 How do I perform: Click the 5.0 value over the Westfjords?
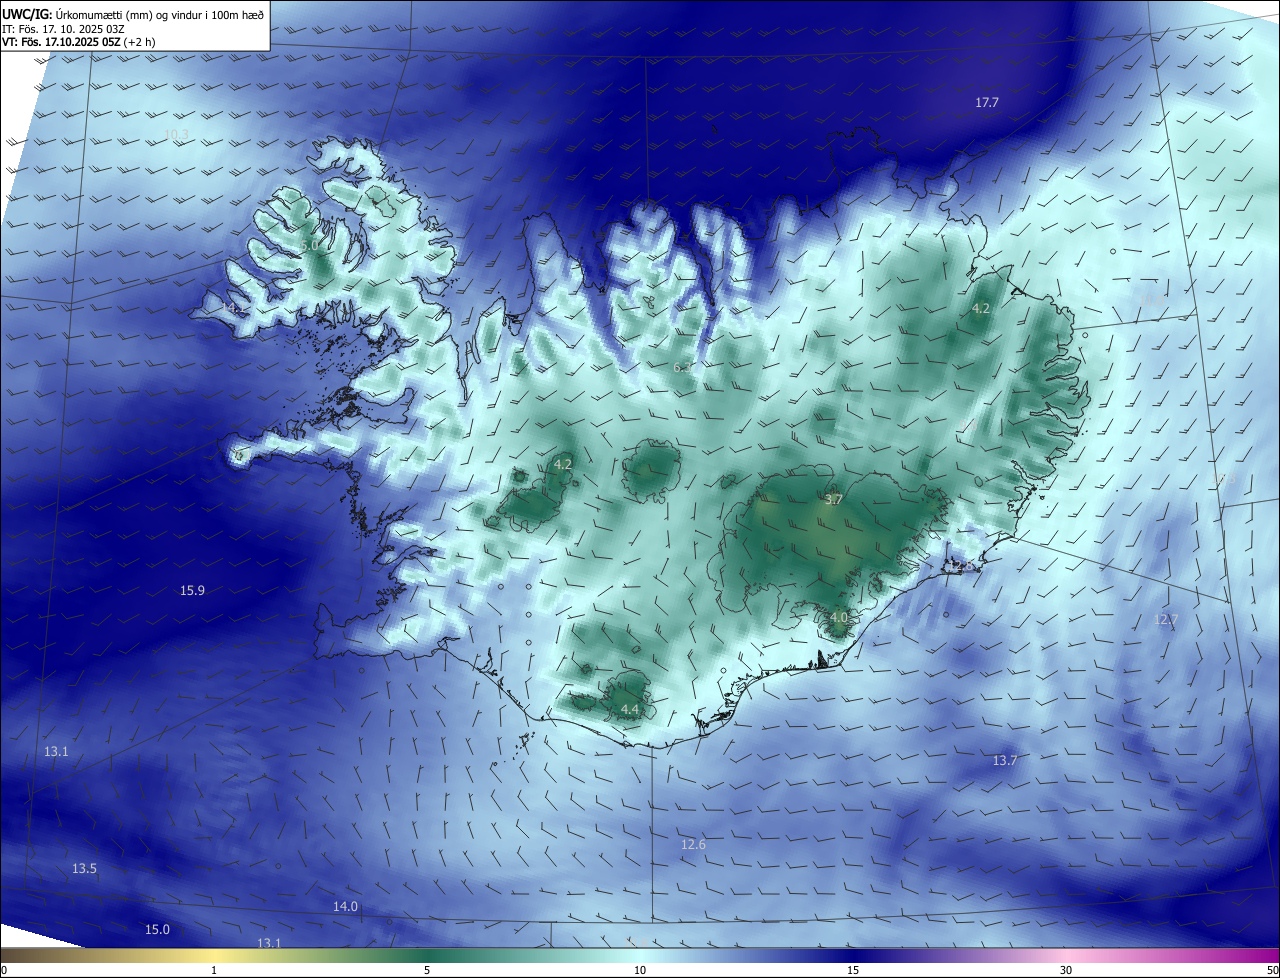click(x=309, y=245)
